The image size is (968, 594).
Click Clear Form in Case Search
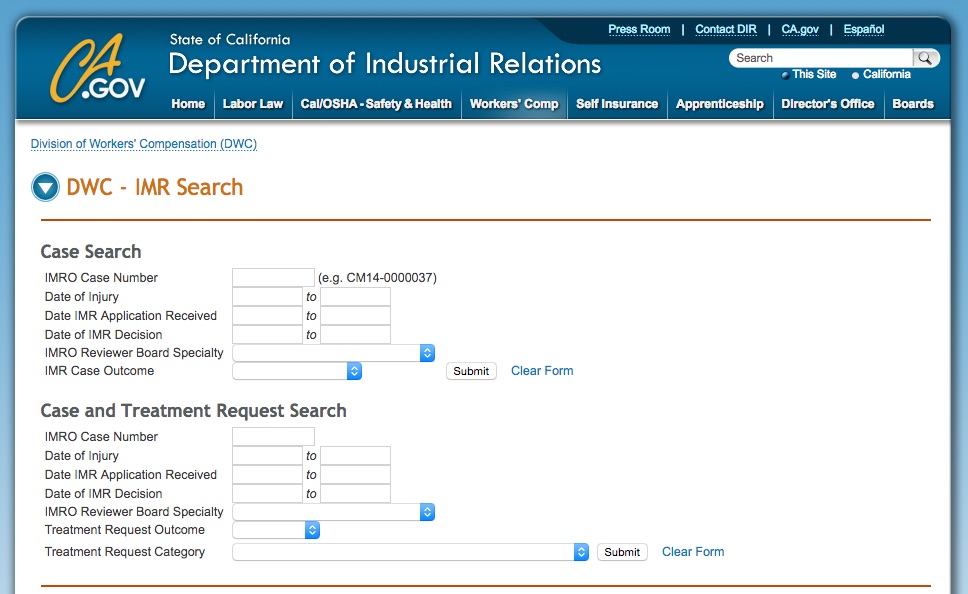542,371
